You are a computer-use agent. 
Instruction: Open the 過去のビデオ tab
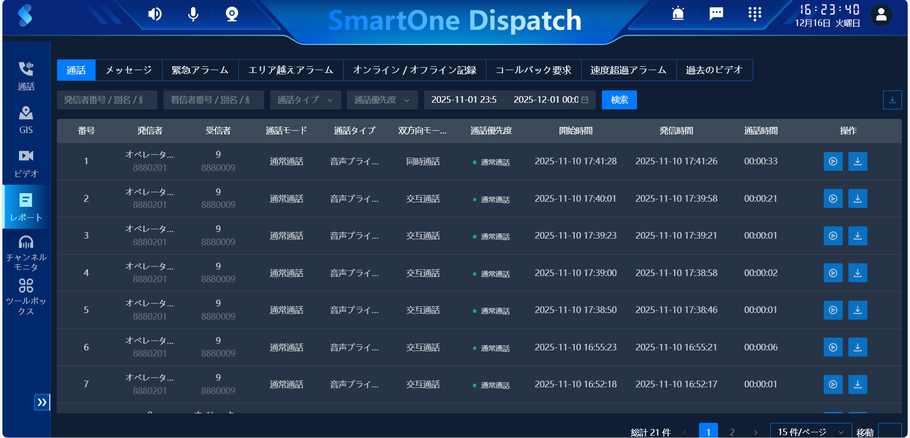[x=714, y=70]
